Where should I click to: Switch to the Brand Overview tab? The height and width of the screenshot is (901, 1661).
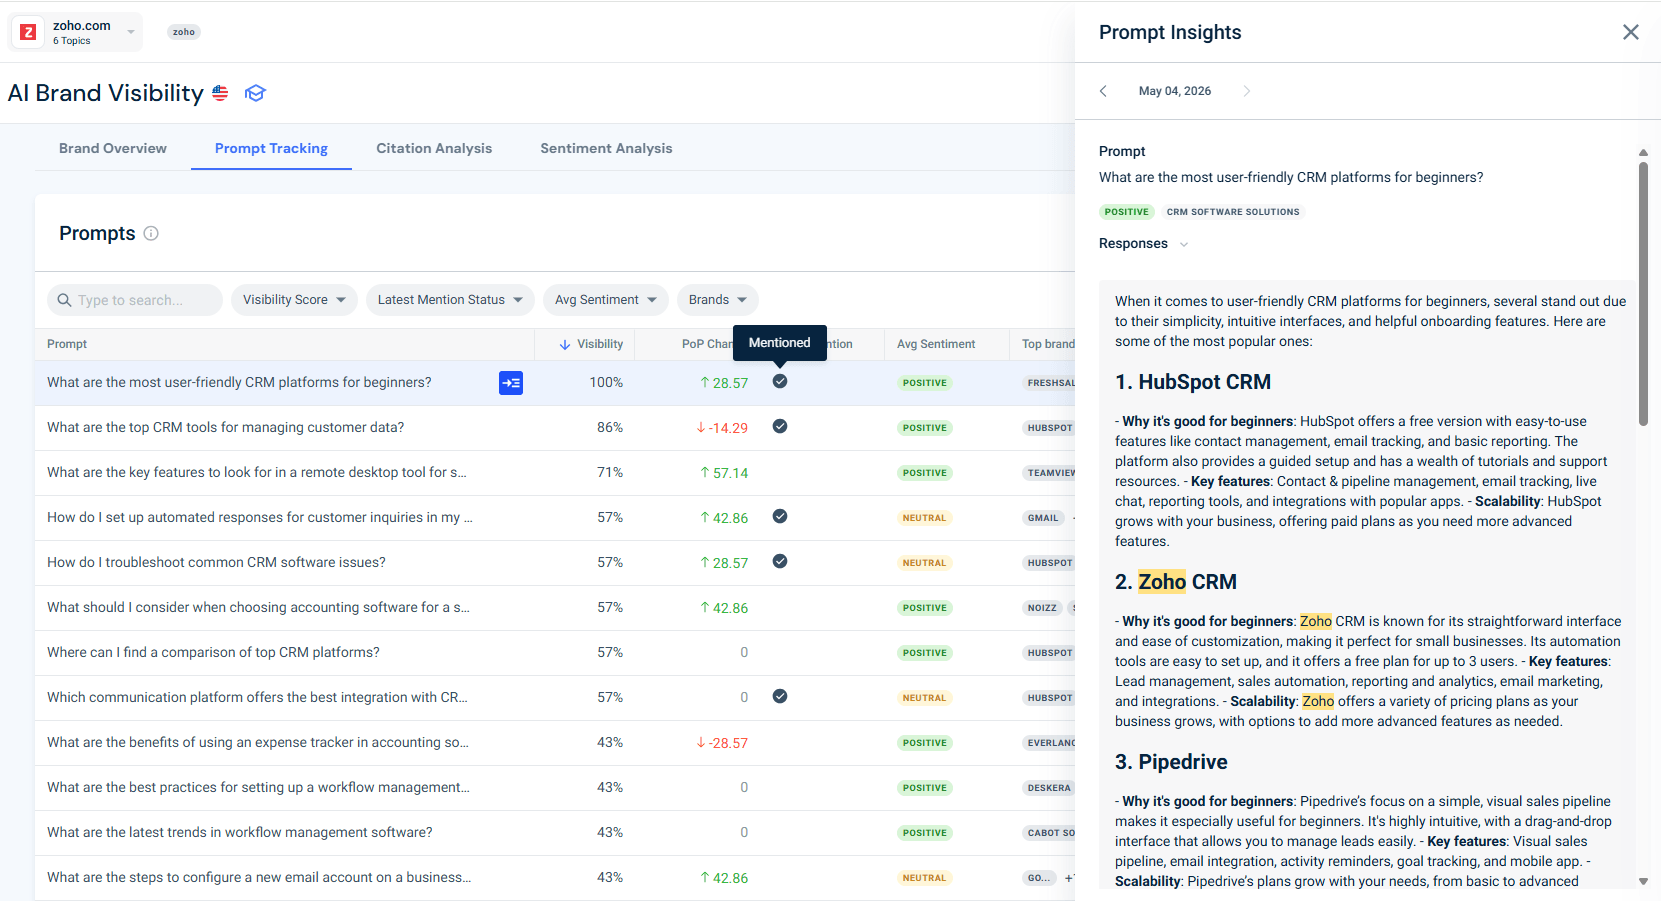click(113, 148)
